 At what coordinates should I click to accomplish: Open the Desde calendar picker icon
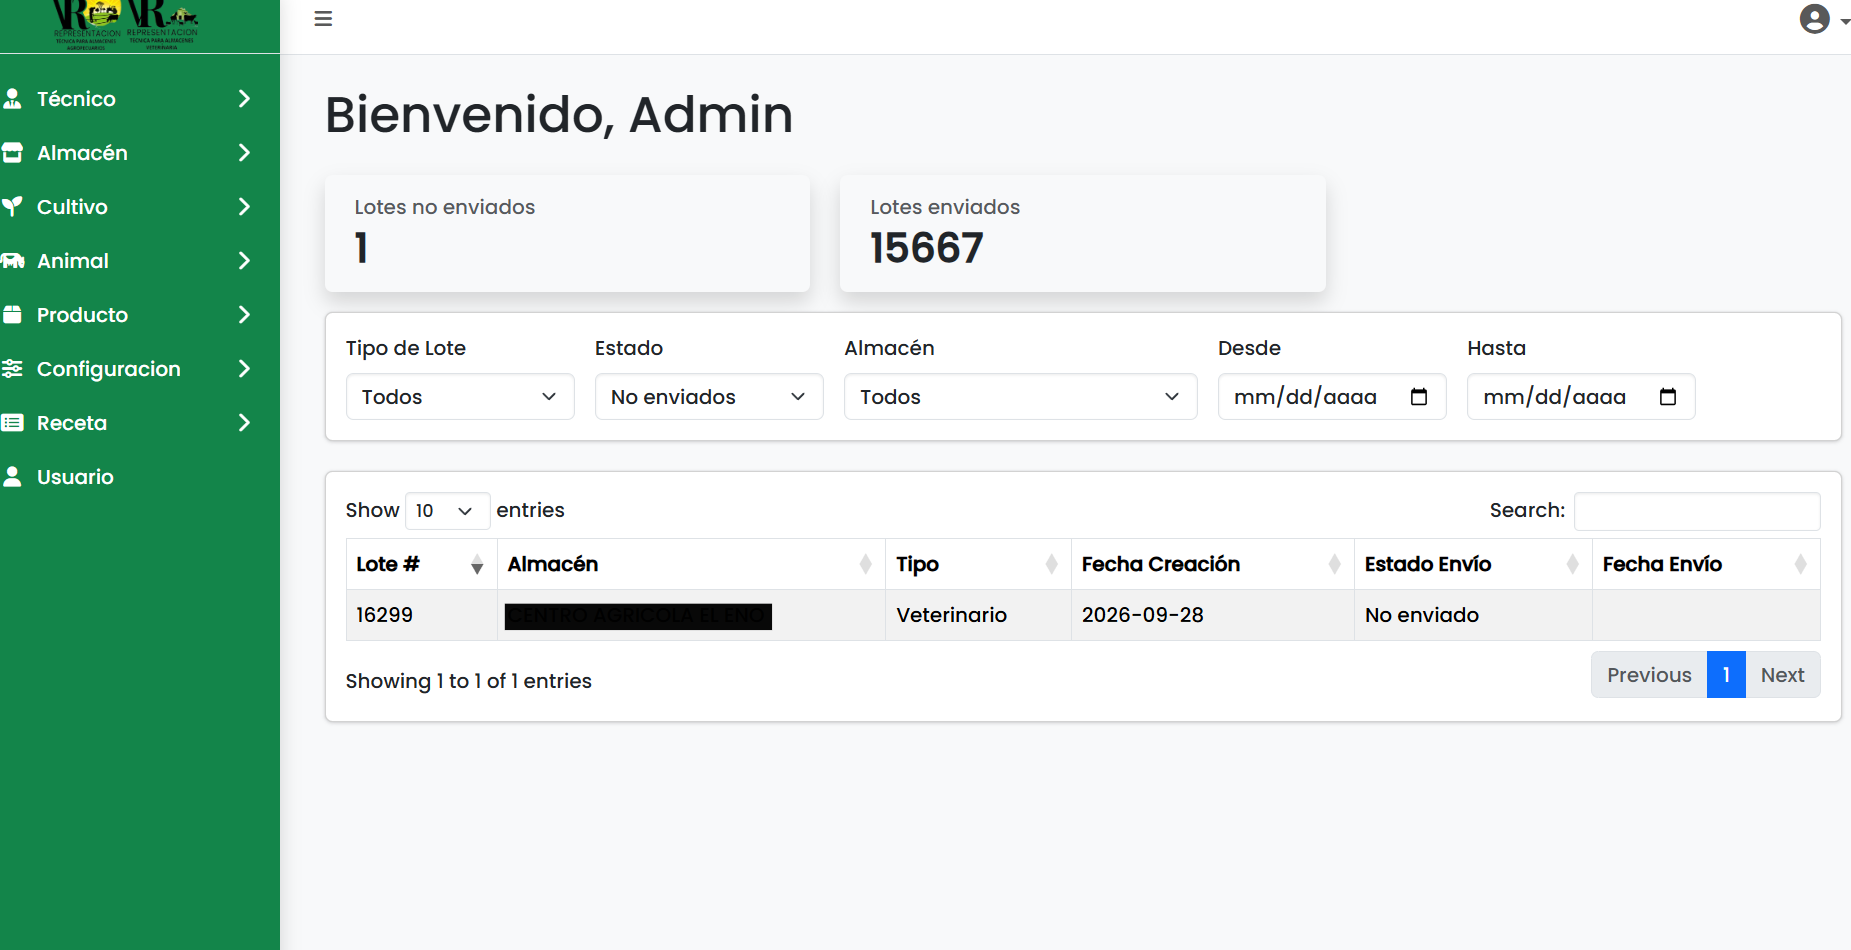click(x=1418, y=397)
